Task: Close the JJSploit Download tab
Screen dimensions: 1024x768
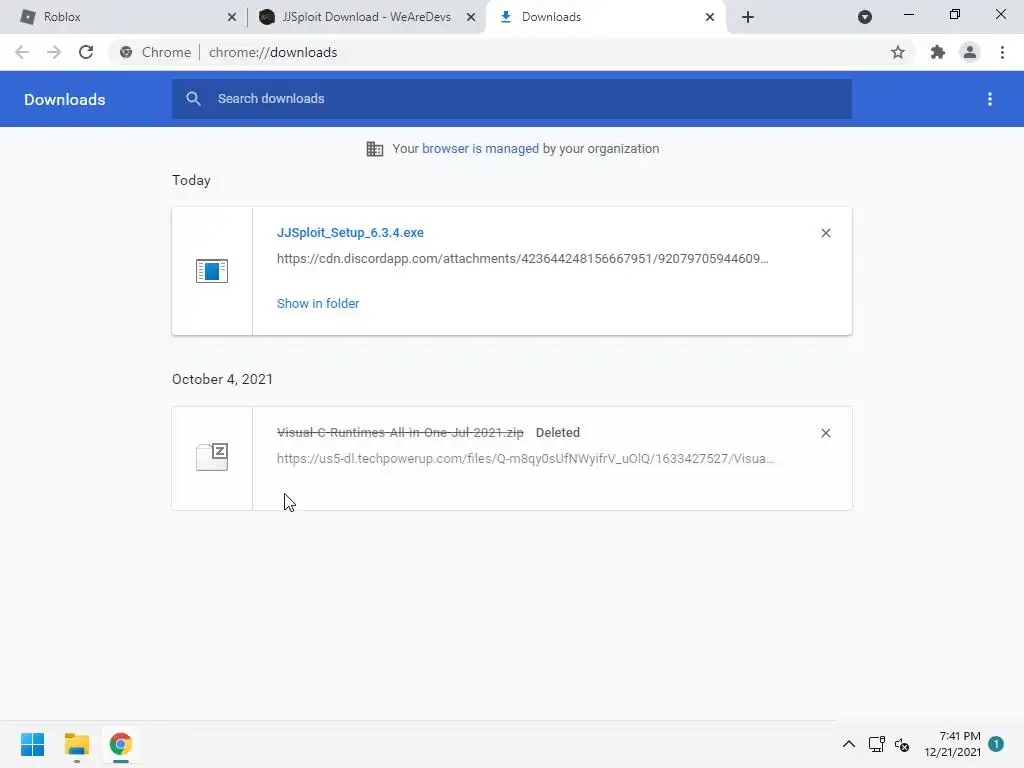Action: 471,18
